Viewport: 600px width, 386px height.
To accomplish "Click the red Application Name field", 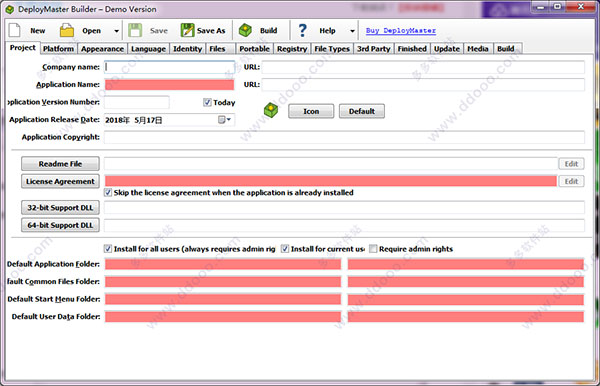I will click(x=170, y=85).
